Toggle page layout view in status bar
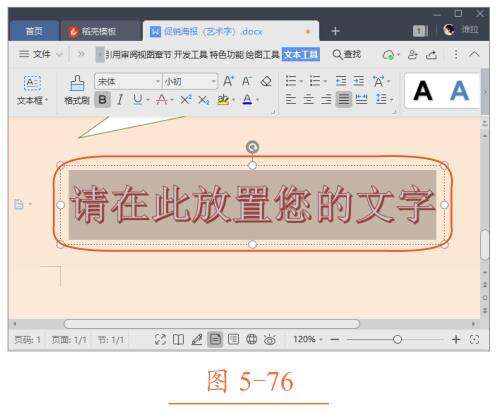The image size is (498, 411). pyautogui.click(x=215, y=339)
